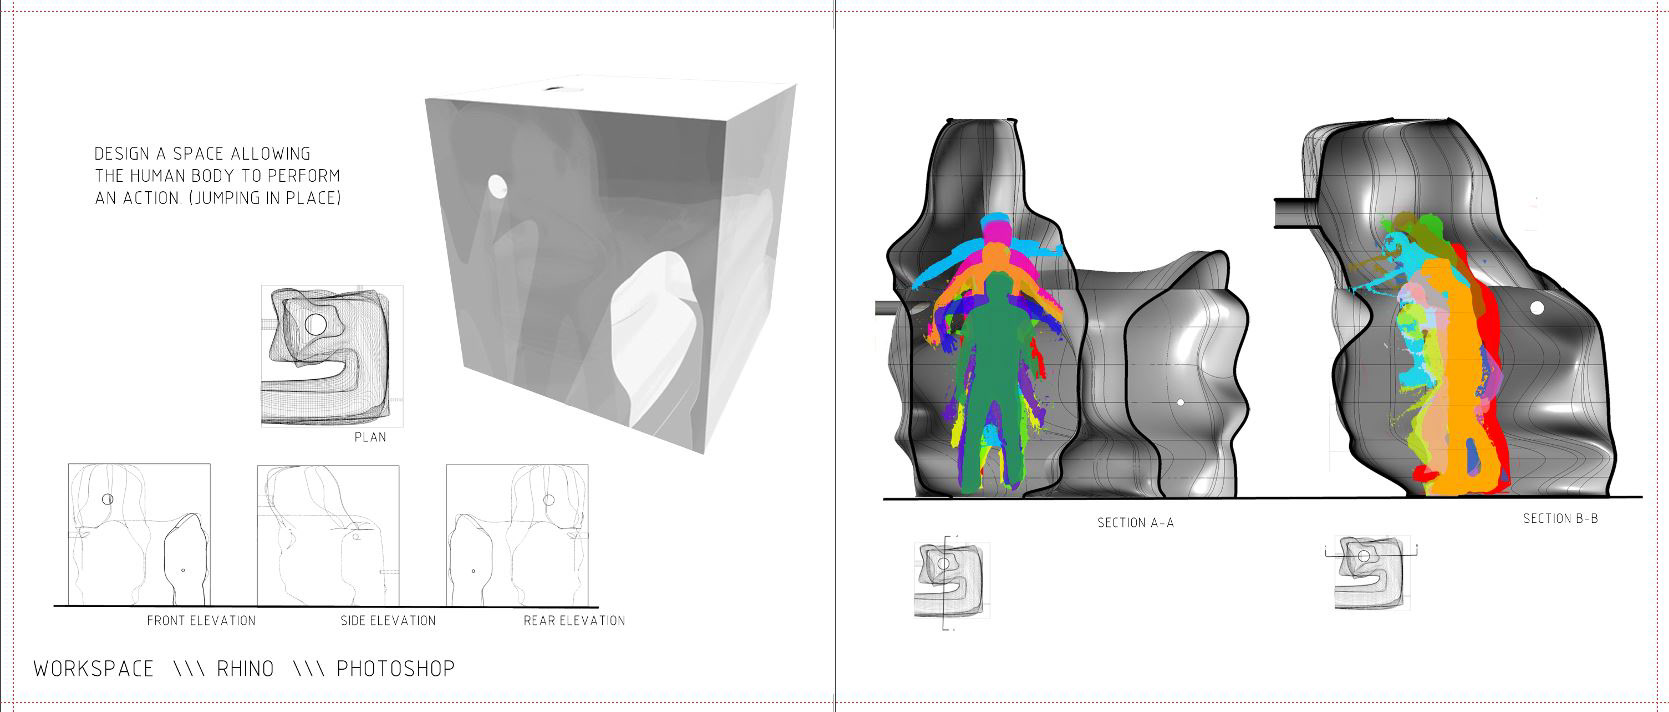This screenshot has height=712, width=1669.
Task: Click the Section B-B rendered drawing
Action: pos(1444,308)
